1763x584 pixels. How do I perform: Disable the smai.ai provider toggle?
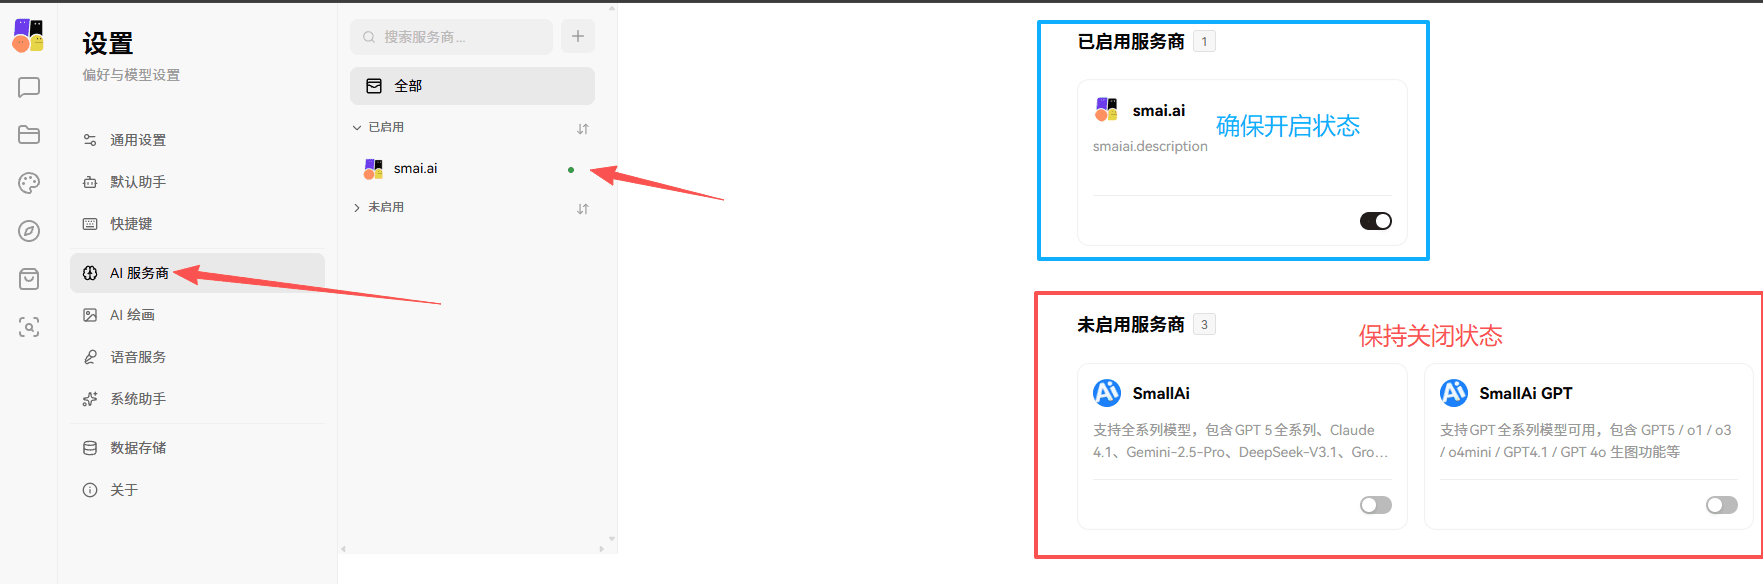(1375, 221)
